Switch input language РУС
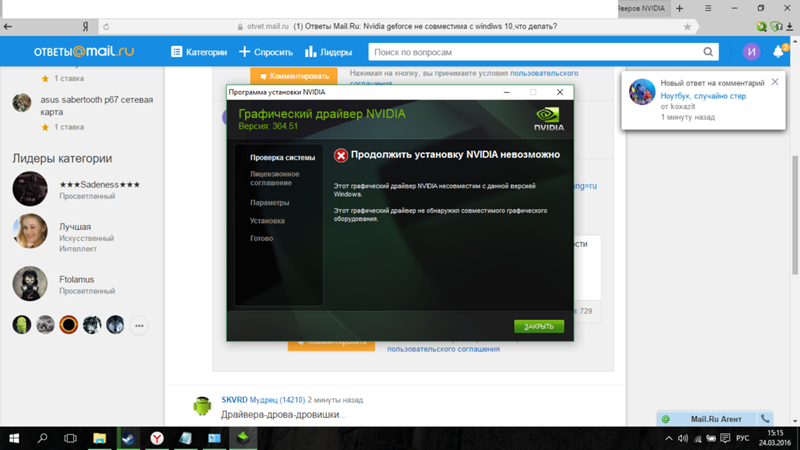This screenshot has width=800, height=450. [x=743, y=438]
